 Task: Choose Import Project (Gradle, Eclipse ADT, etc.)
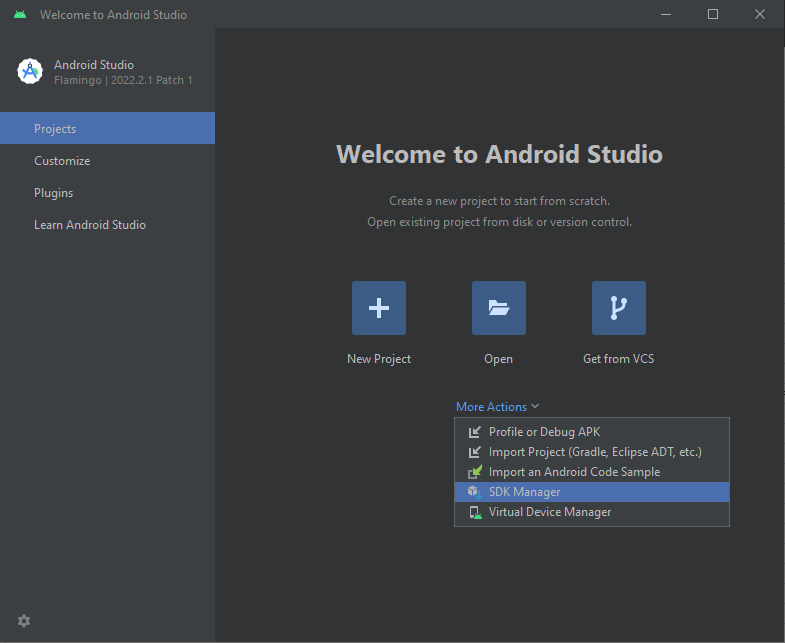tap(595, 452)
